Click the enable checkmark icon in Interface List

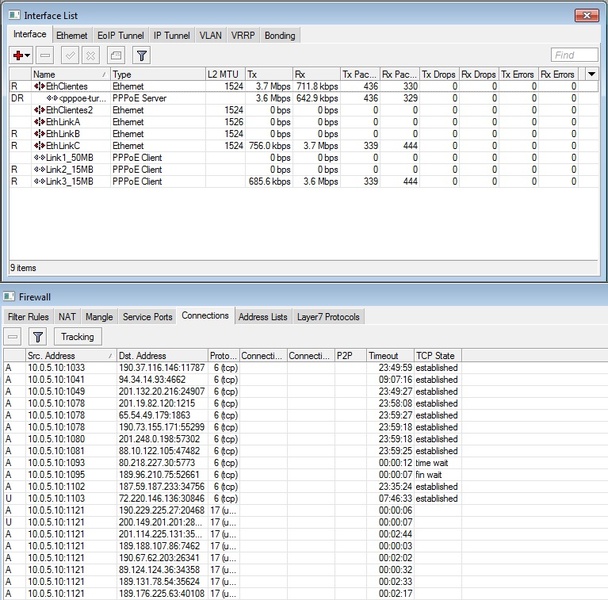tap(70, 55)
